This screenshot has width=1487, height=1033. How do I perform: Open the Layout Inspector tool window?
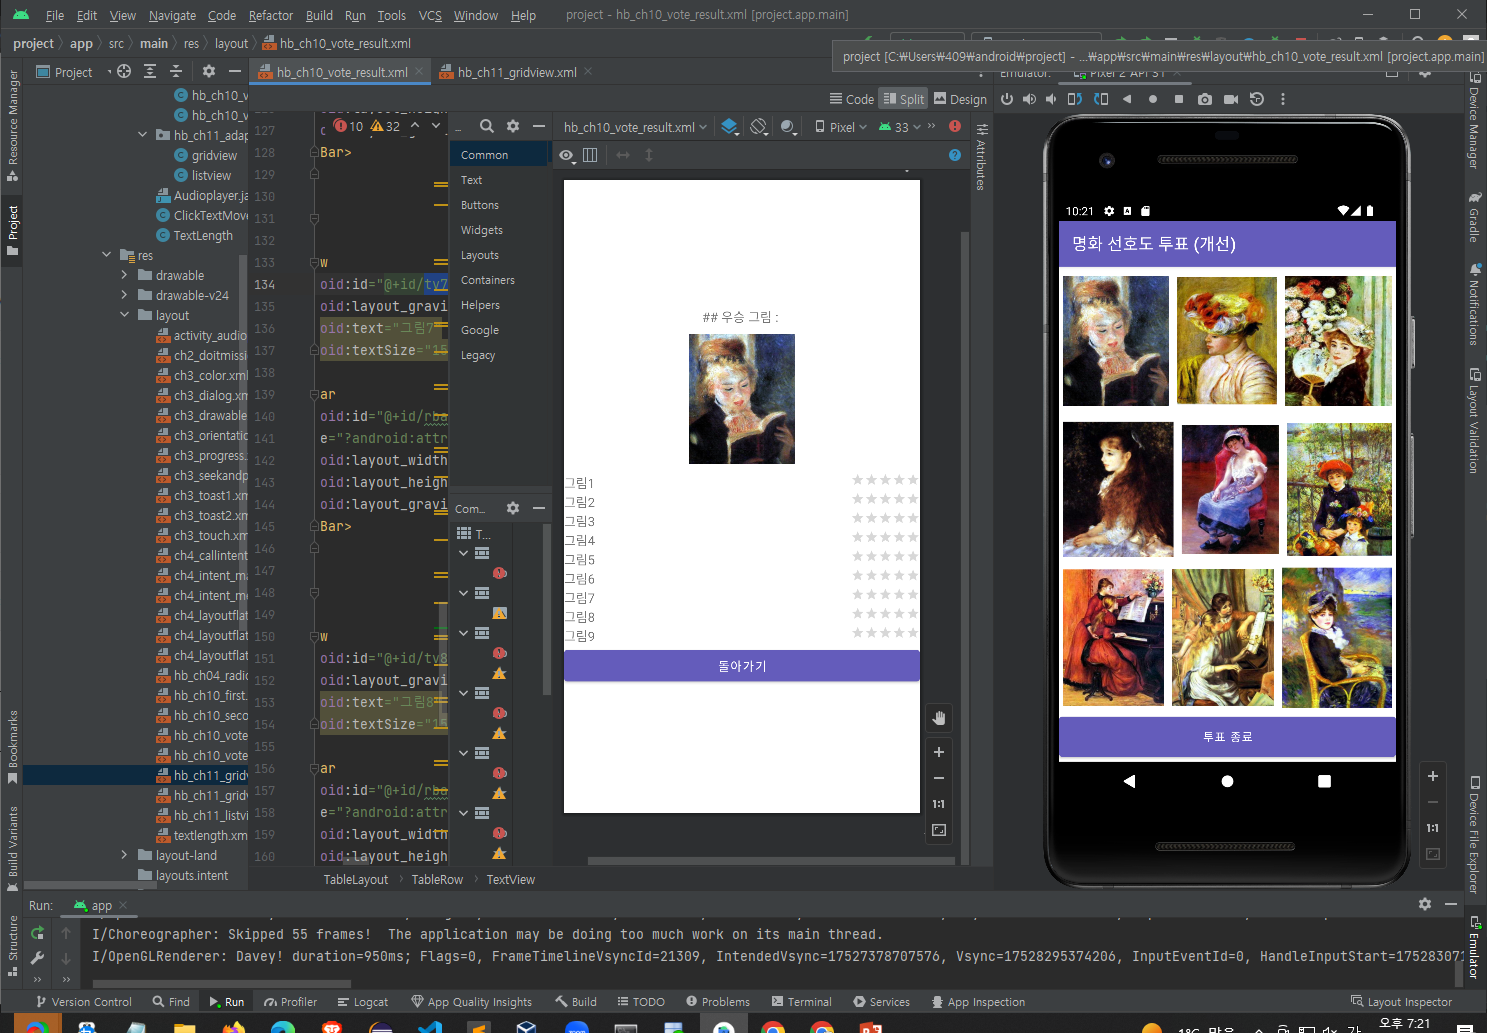click(x=1401, y=1002)
